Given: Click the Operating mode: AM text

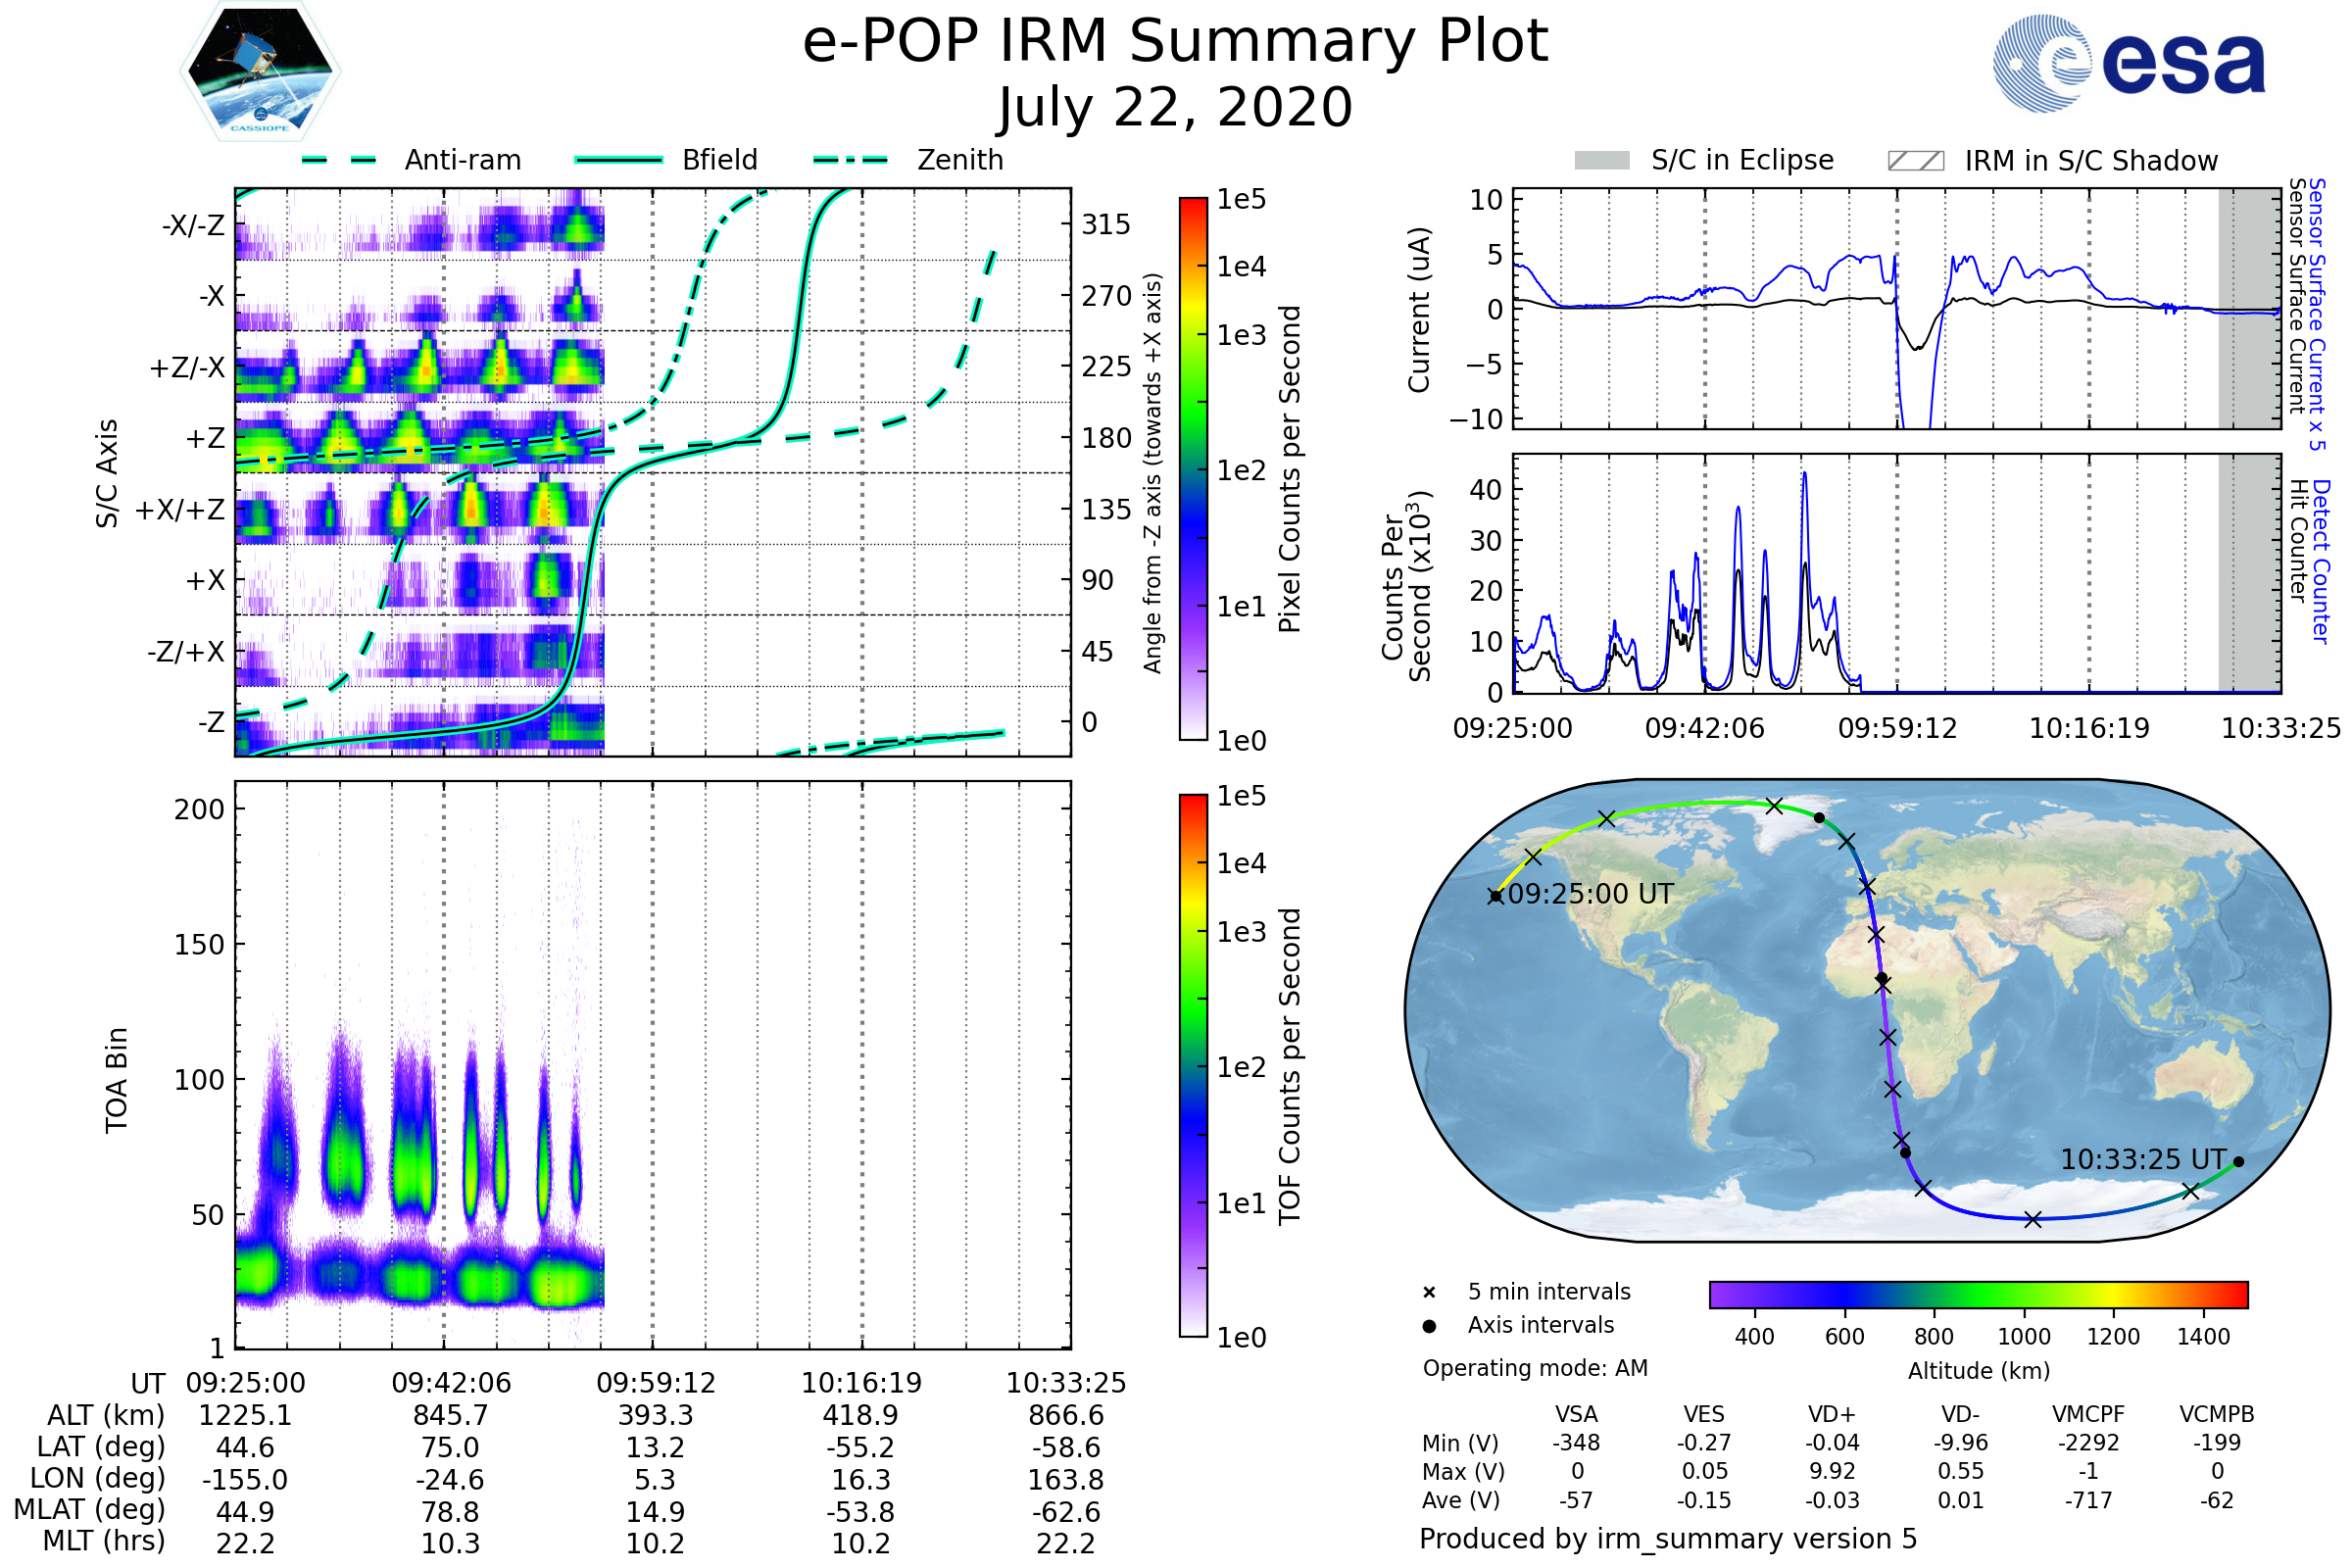Looking at the screenshot, I should [x=1535, y=1368].
